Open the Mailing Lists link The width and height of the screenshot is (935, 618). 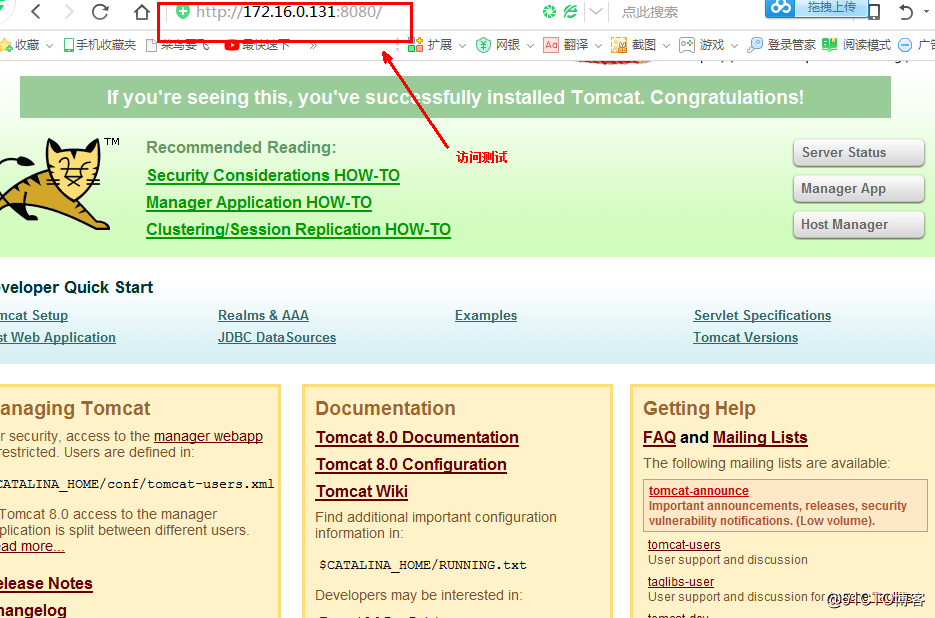coord(760,438)
